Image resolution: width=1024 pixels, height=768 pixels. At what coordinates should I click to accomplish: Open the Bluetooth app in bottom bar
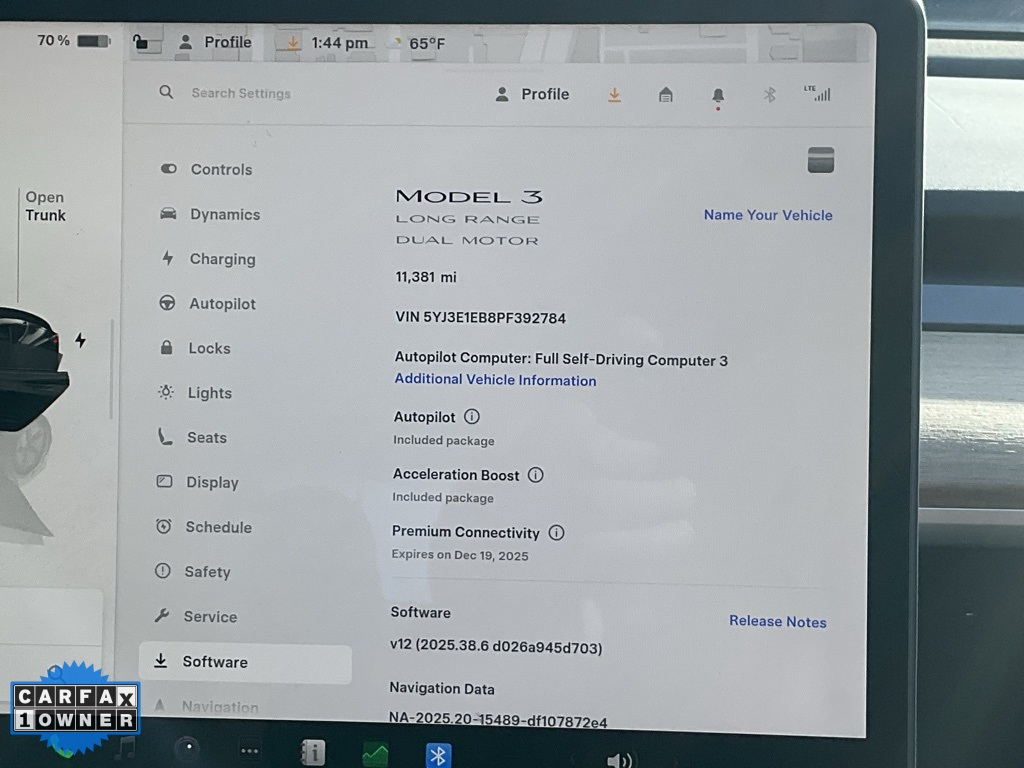tap(438, 755)
